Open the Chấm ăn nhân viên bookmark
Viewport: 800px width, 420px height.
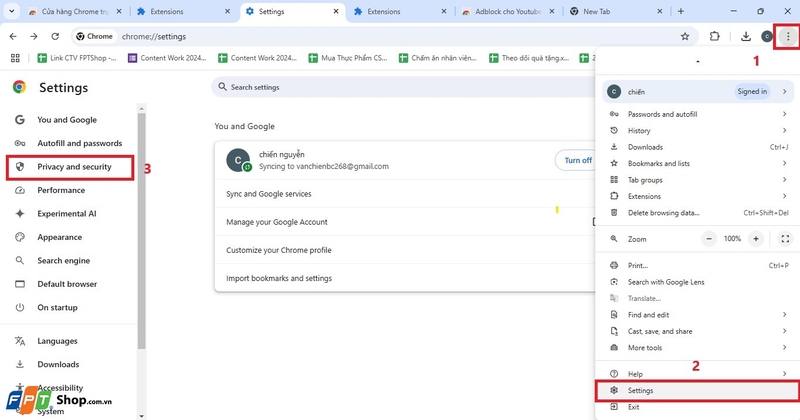(438, 58)
